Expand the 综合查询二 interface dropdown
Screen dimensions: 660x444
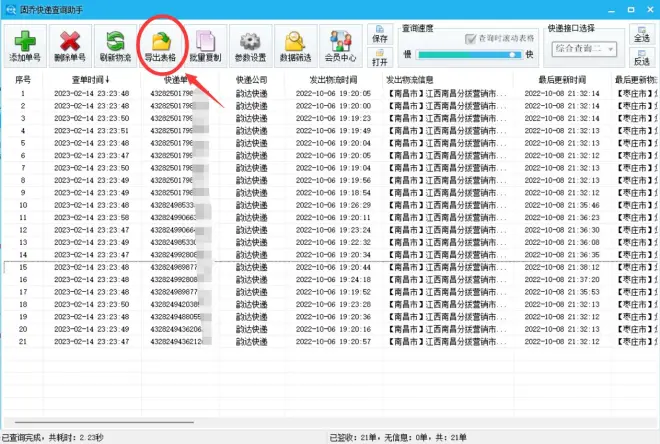(x=614, y=47)
